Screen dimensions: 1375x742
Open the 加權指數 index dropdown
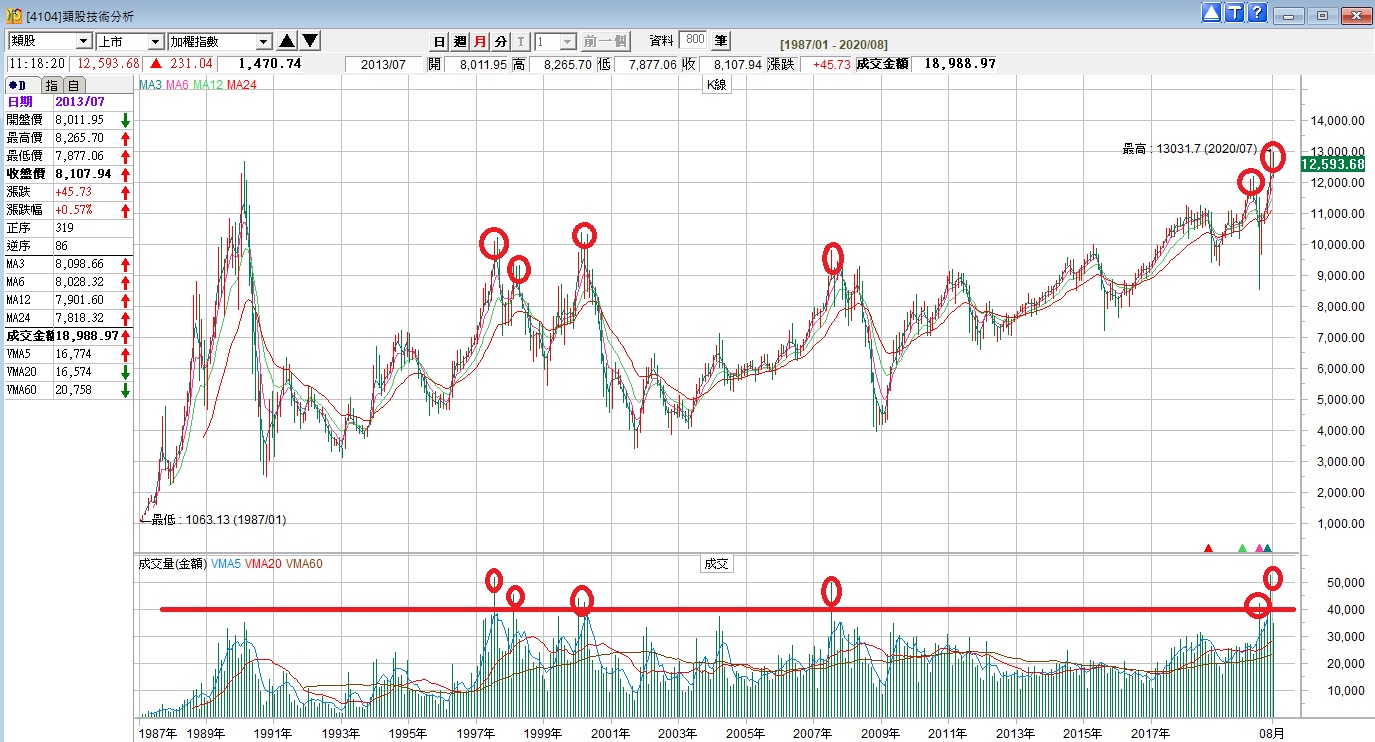220,41
